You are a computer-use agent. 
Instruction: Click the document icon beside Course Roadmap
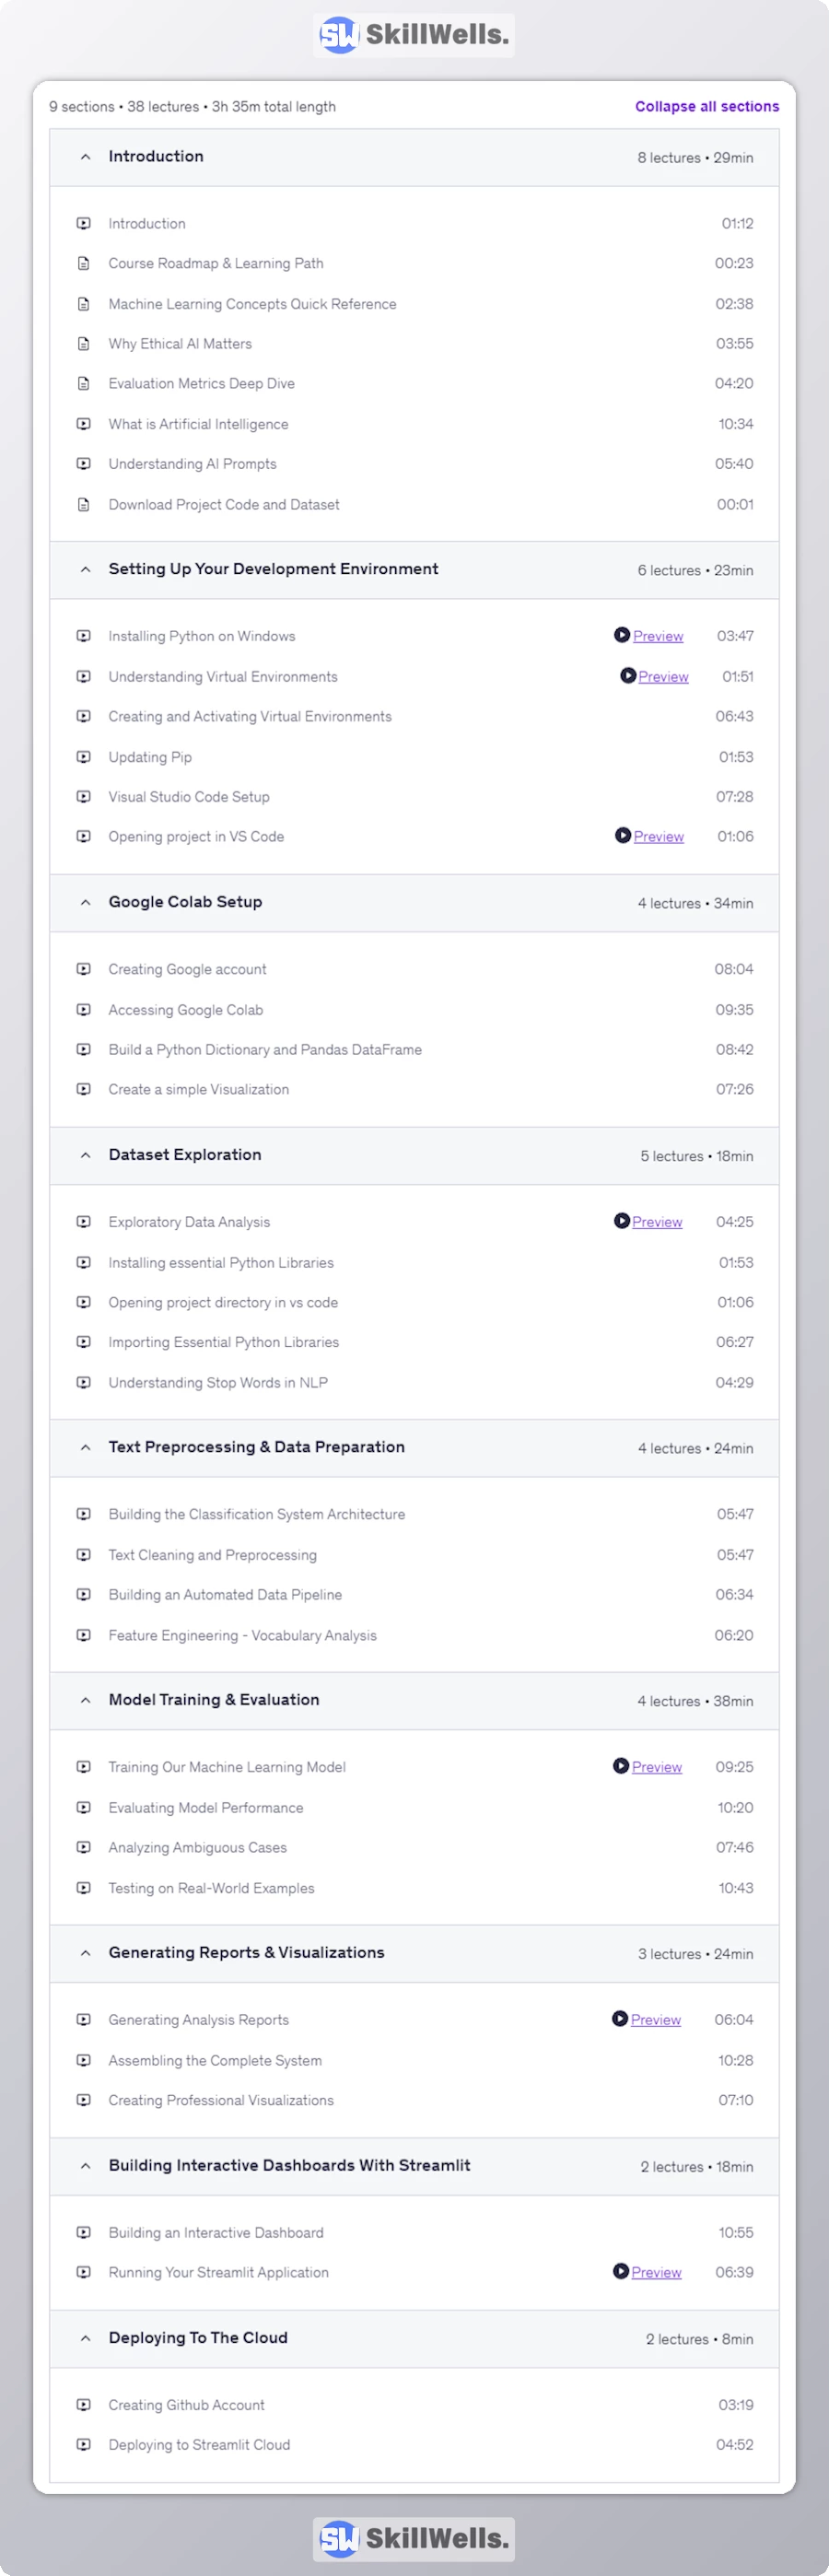pos(84,264)
